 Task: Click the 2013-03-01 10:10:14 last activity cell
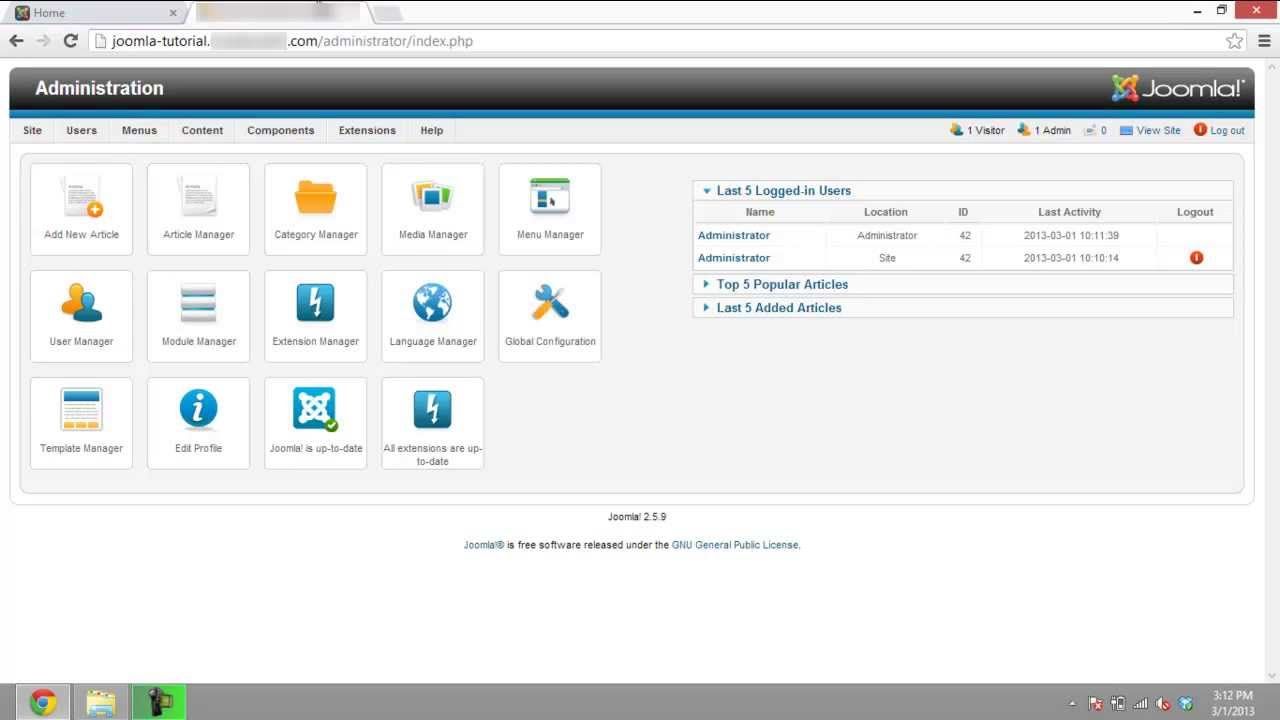coord(1070,258)
